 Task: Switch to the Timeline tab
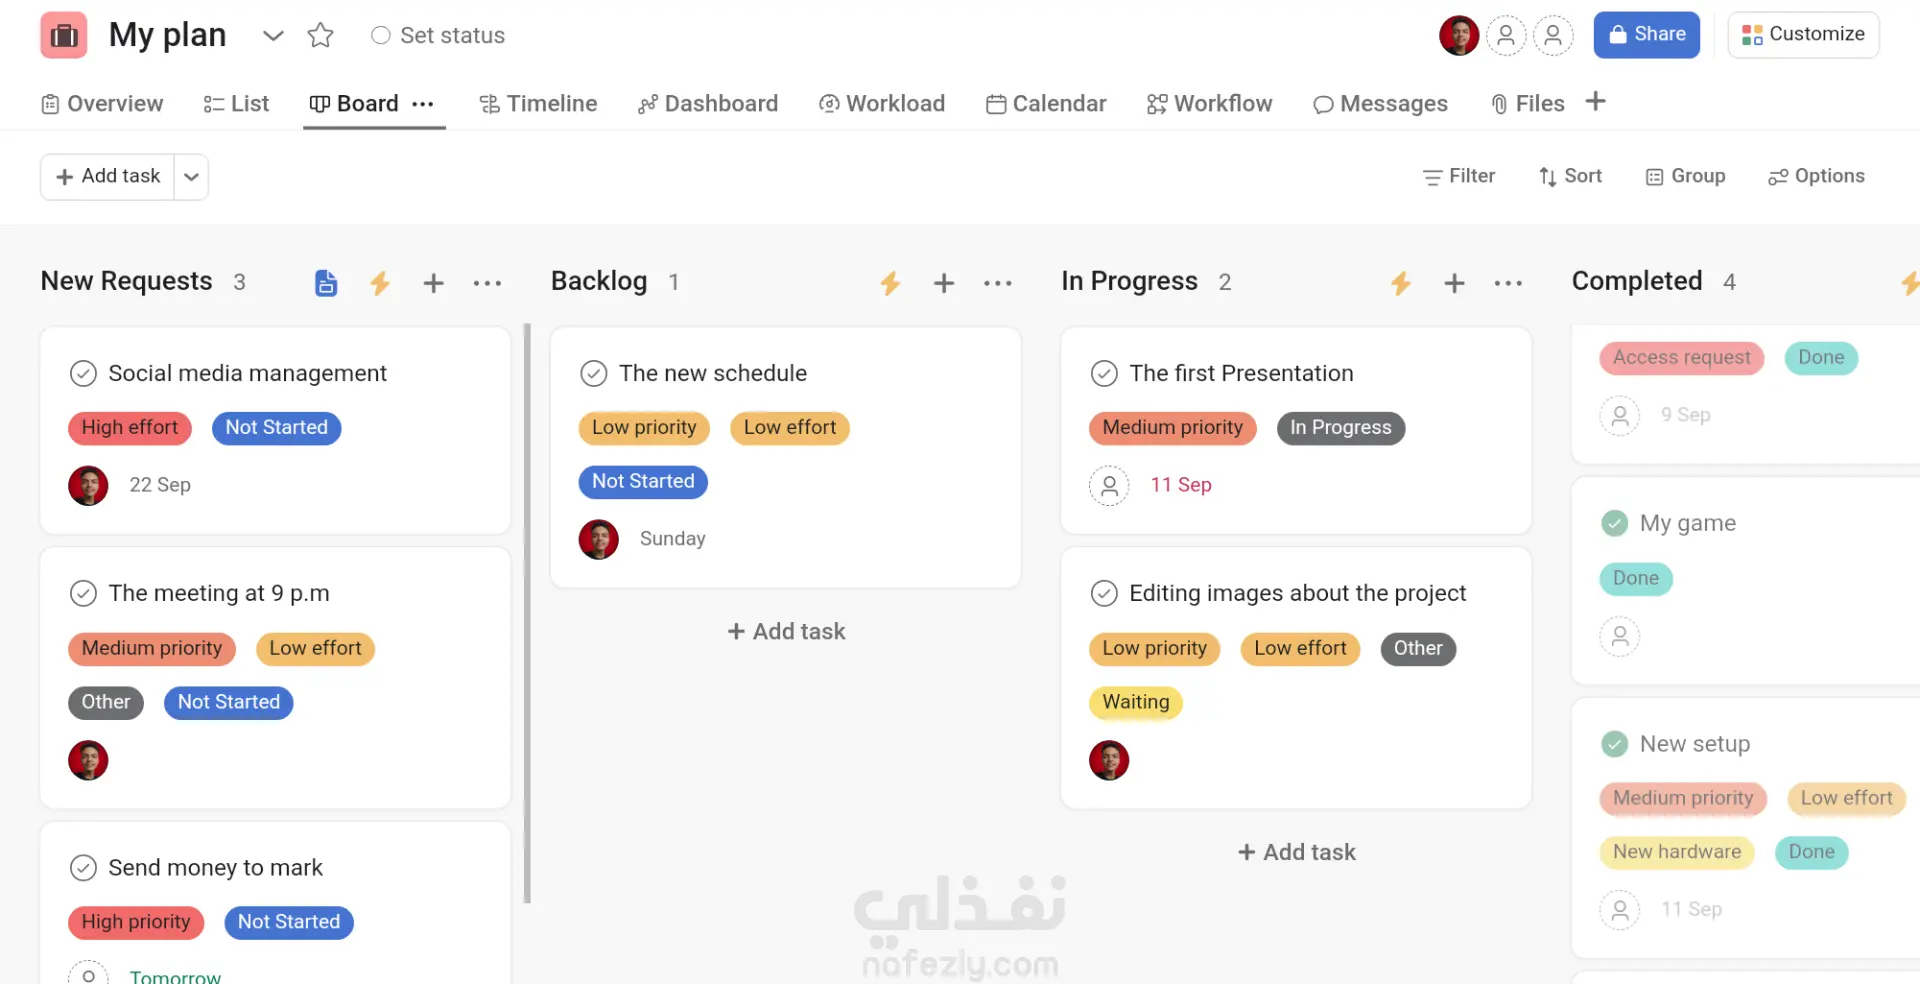[x=538, y=104]
